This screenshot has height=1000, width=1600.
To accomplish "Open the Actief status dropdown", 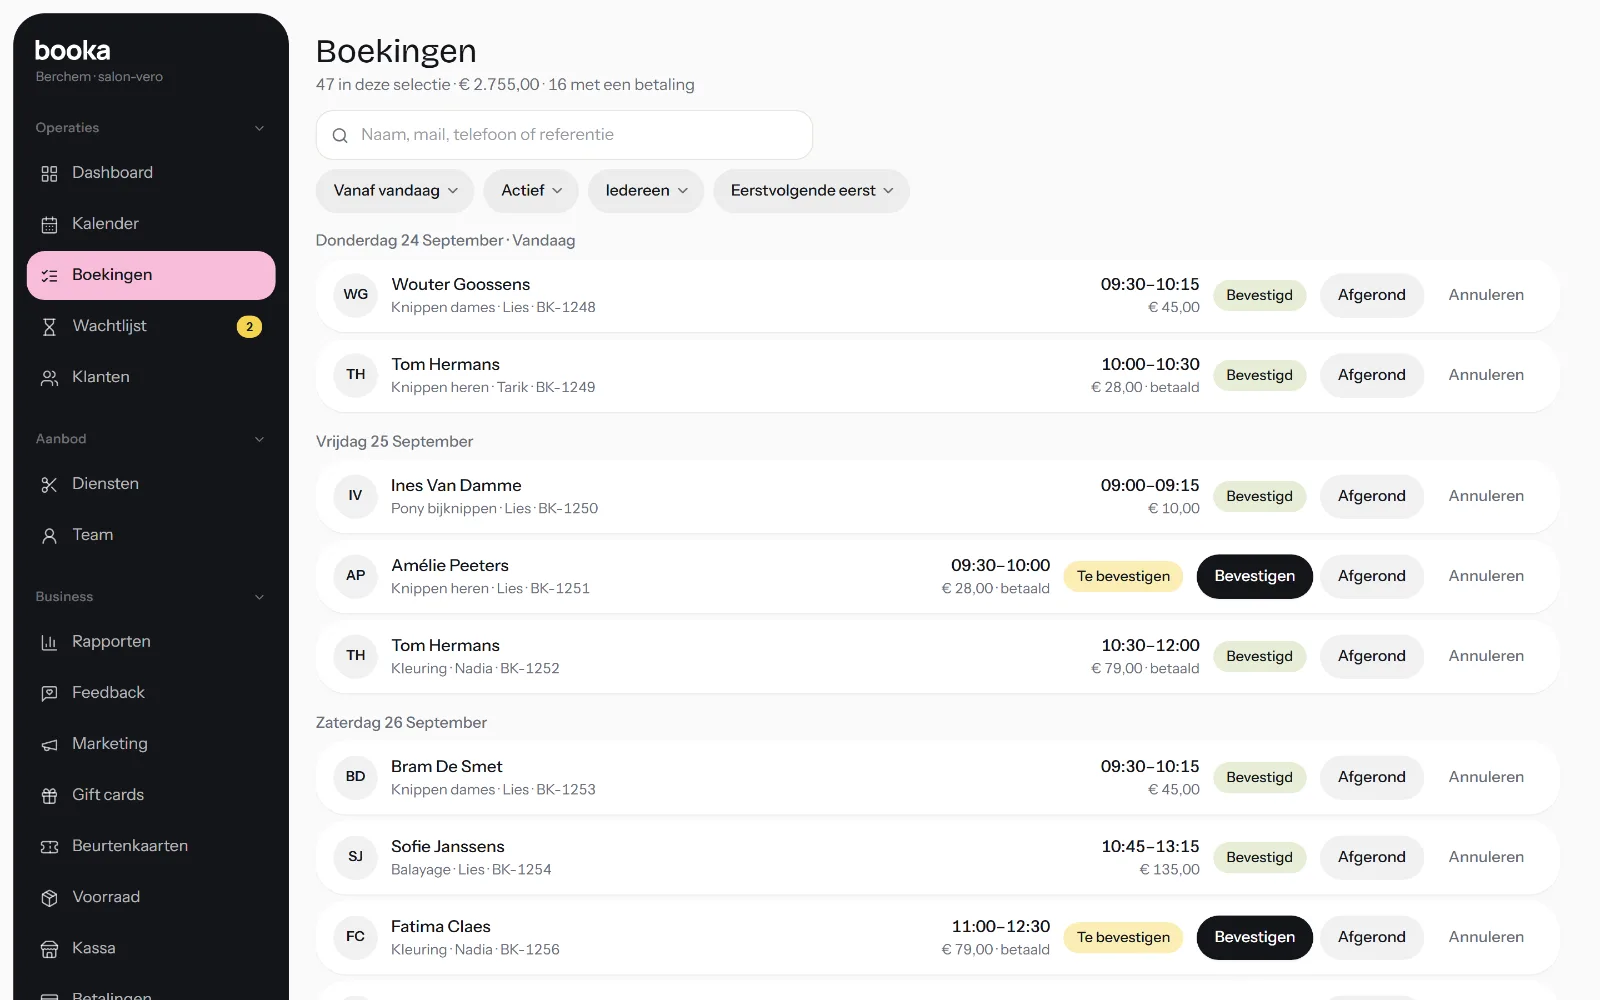I will point(531,191).
